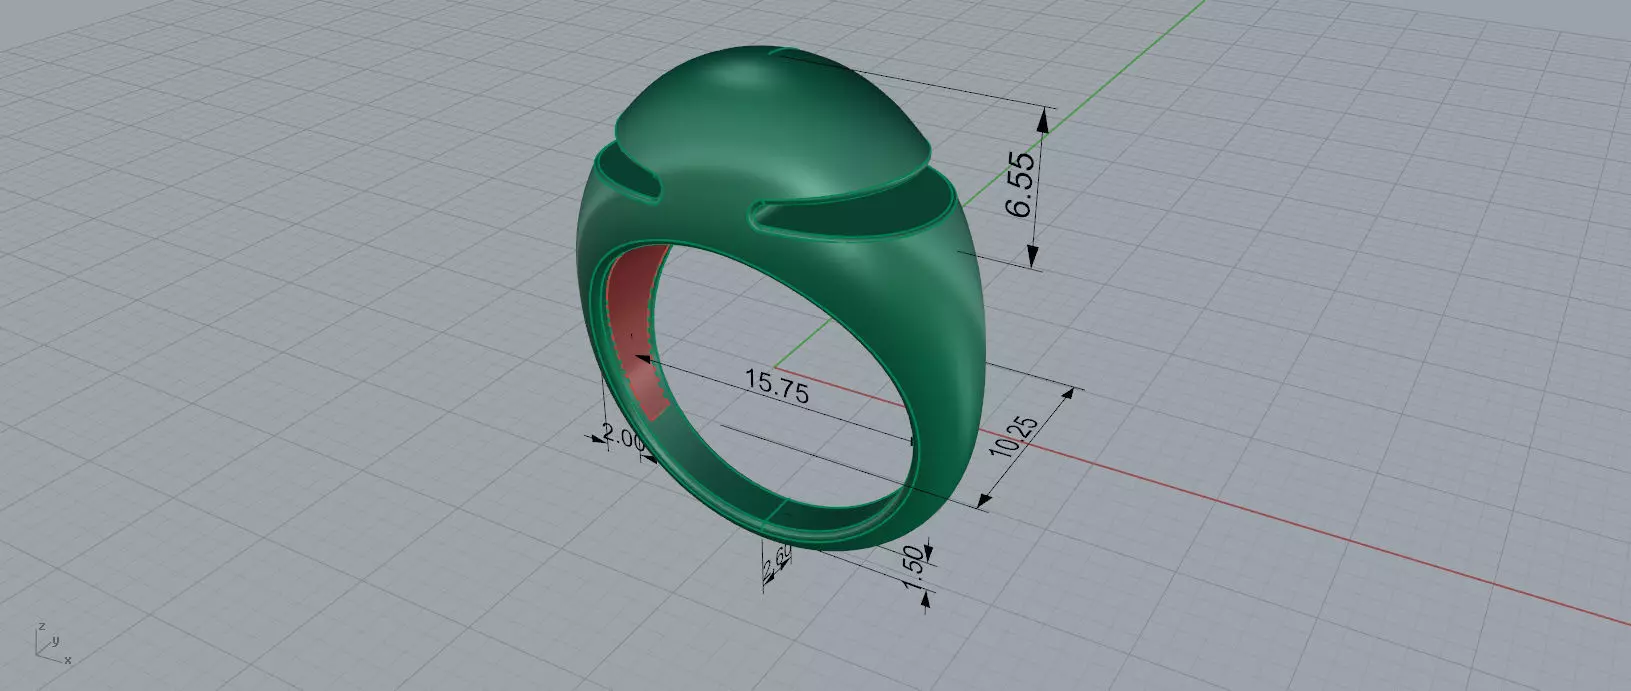The width and height of the screenshot is (1631, 691).
Task: Click the 2.00 band thickness dimension
Action: coord(621,437)
